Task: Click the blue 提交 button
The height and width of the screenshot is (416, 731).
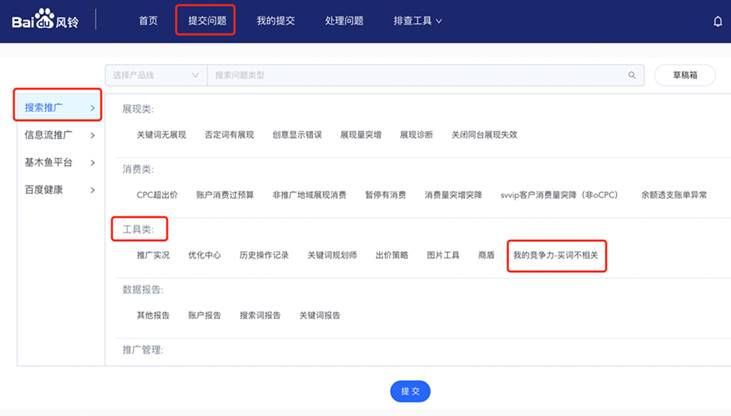Action: click(410, 391)
